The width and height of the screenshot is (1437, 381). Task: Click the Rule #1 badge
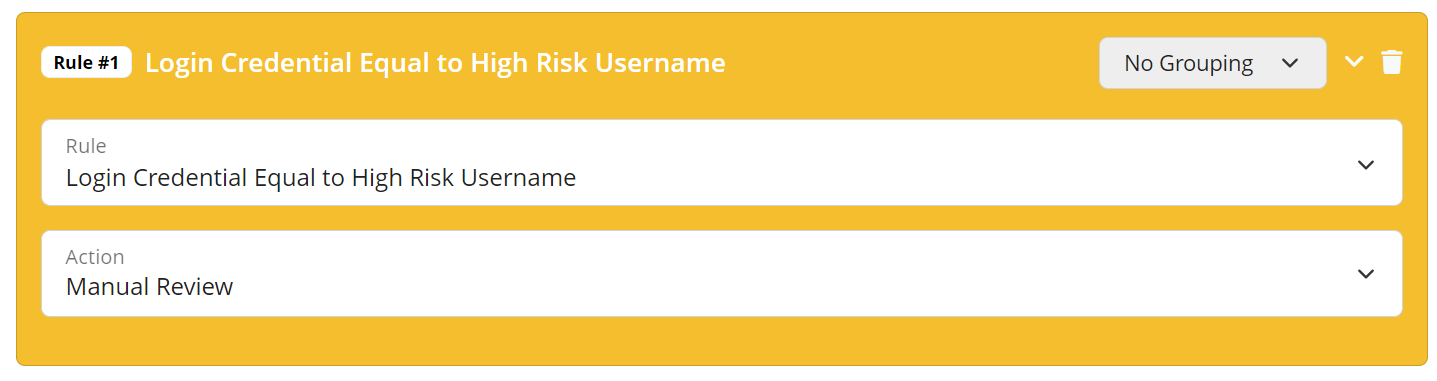coord(86,63)
